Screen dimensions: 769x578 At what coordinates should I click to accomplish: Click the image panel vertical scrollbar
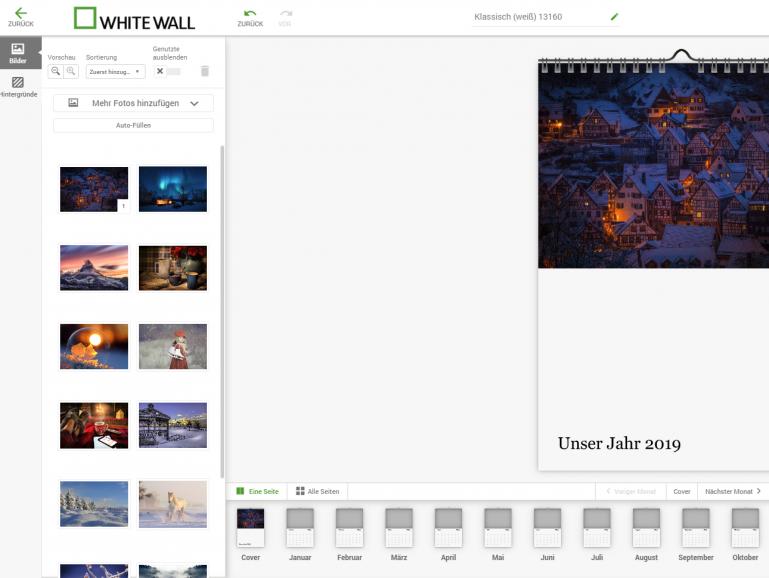click(222, 310)
